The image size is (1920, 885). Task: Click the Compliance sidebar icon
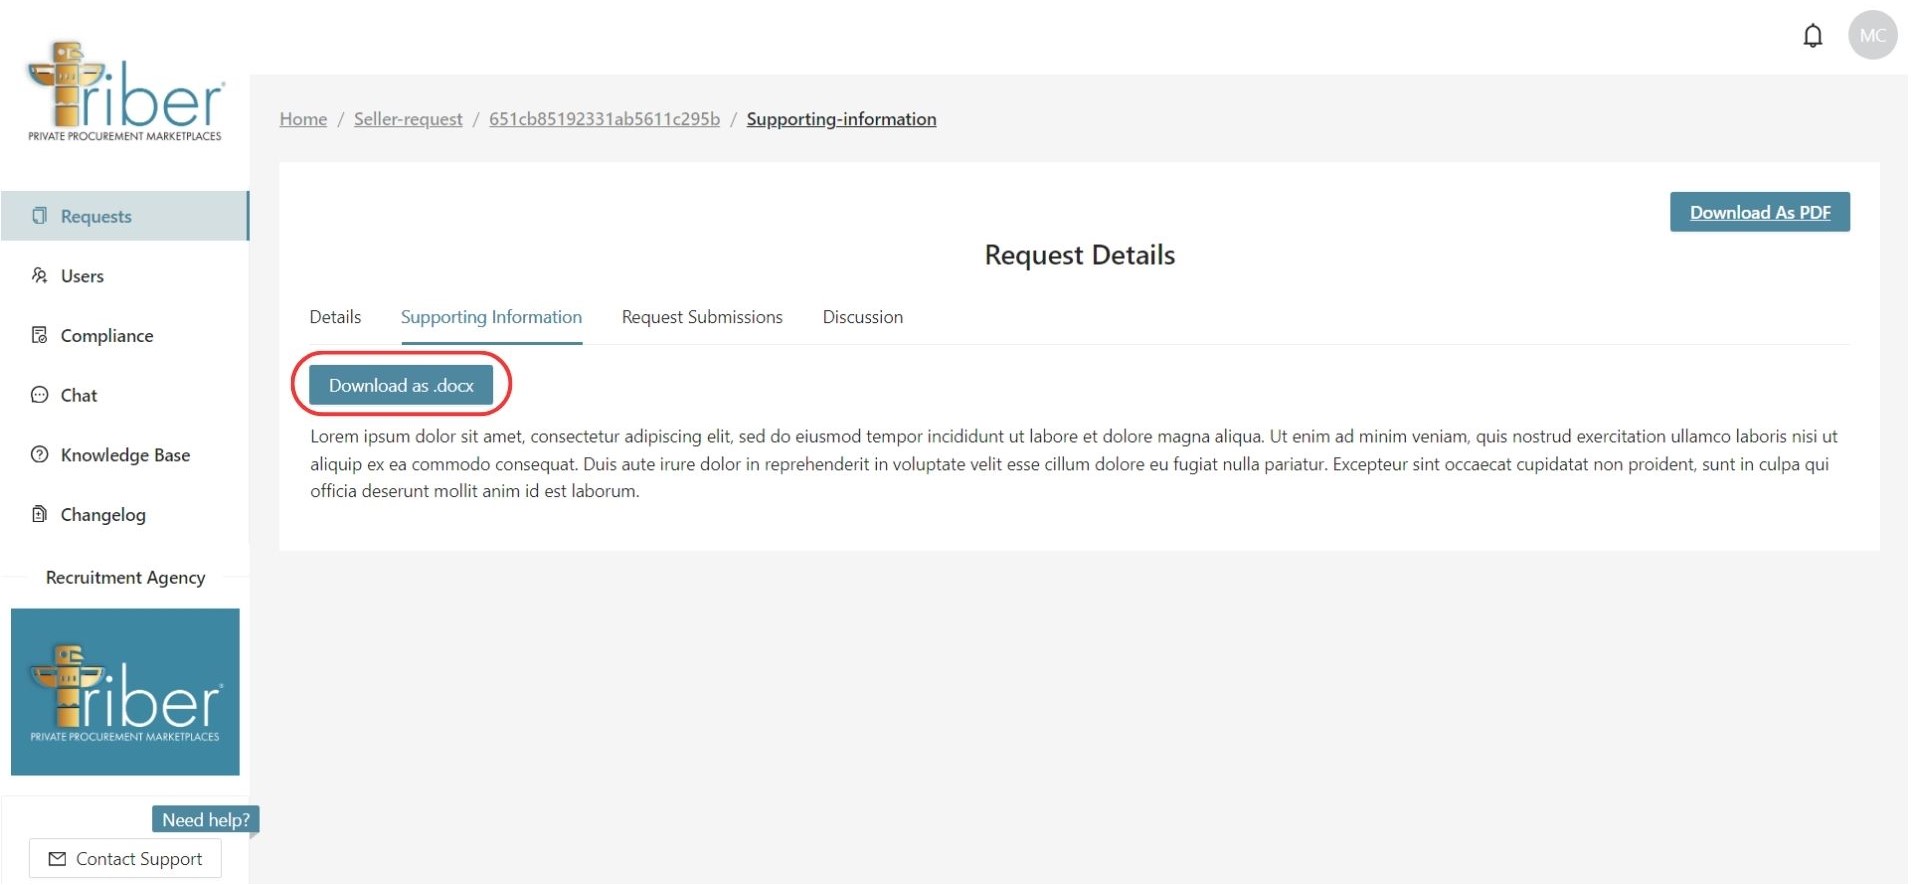[x=39, y=335]
